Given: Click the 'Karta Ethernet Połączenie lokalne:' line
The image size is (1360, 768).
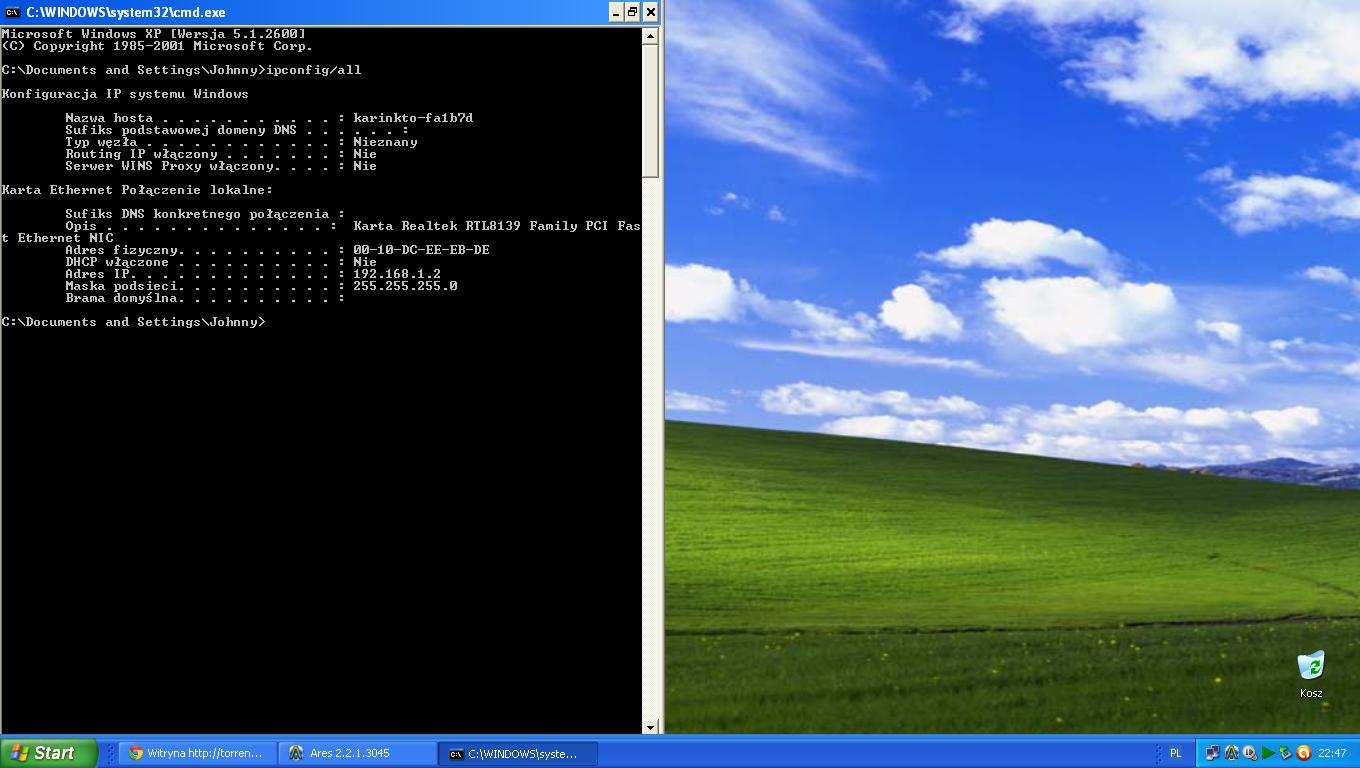Looking at the screenshot, I should (137, 190).
